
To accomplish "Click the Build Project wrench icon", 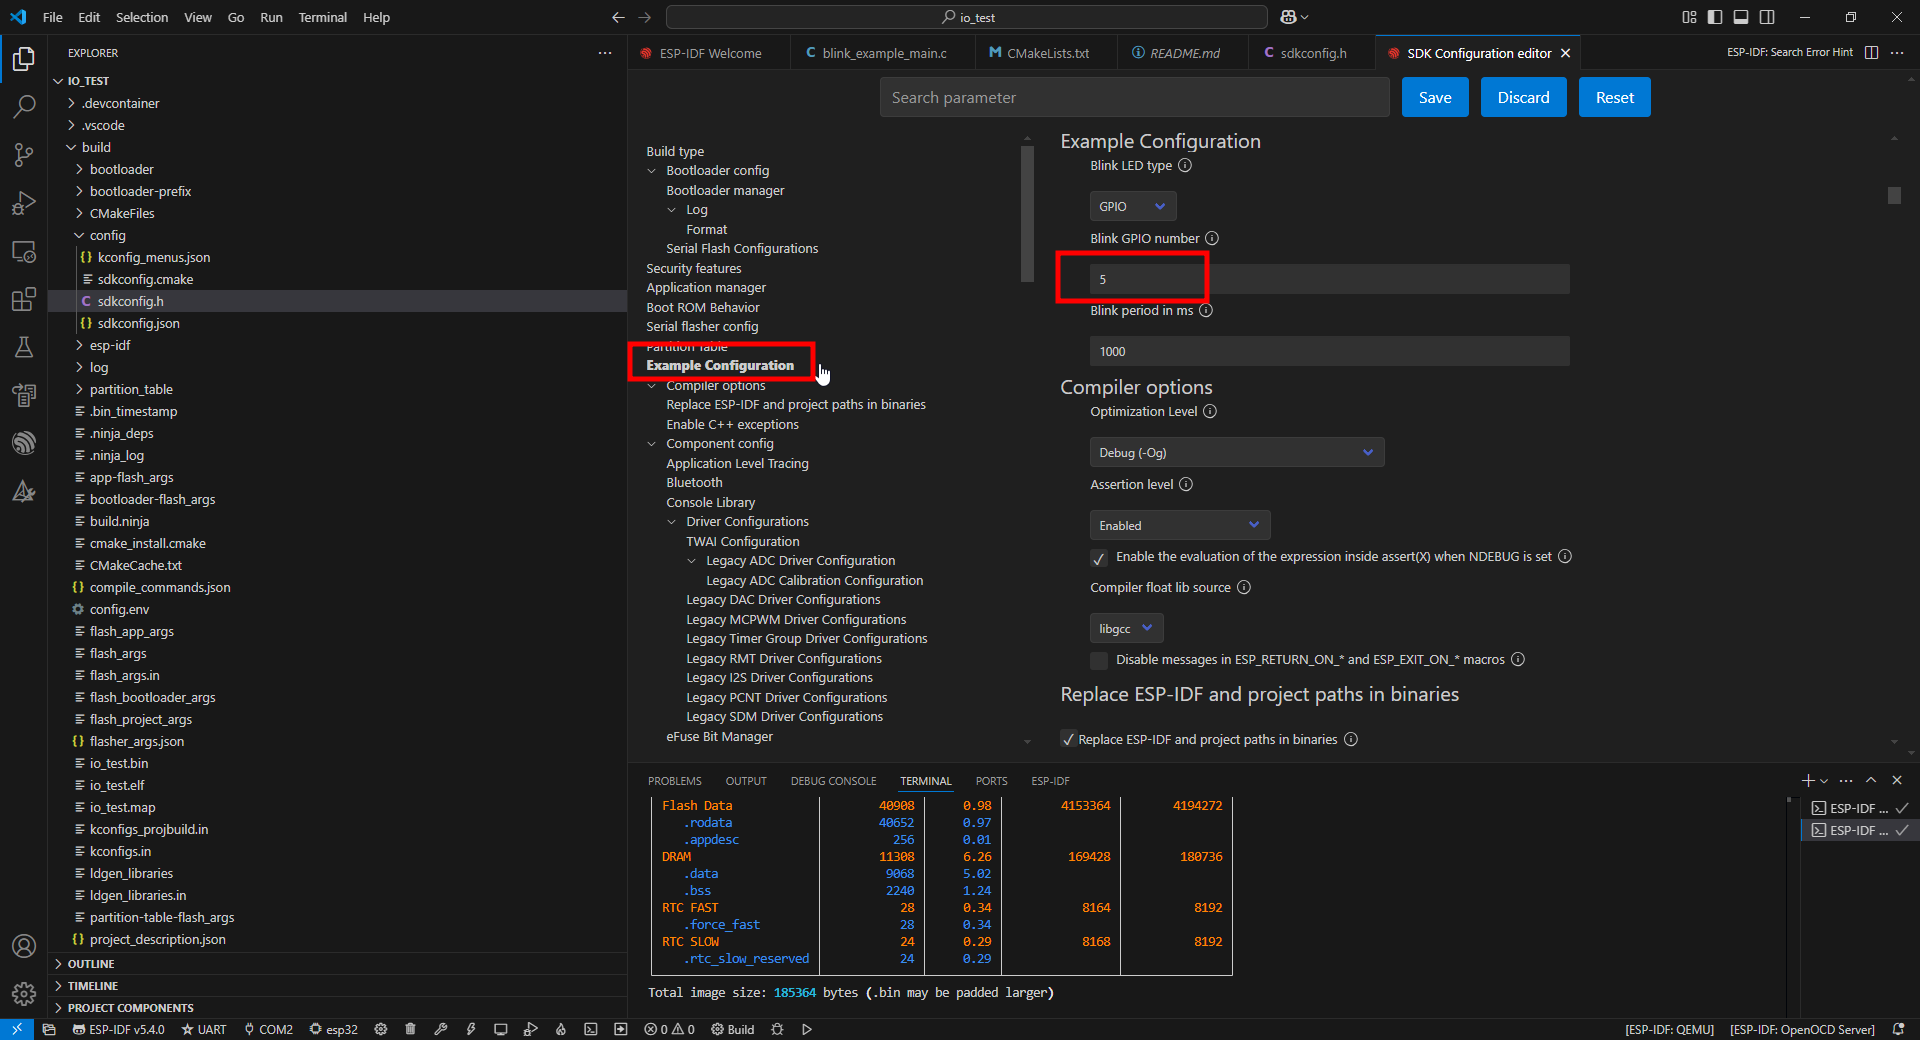I will [440, 1029].
